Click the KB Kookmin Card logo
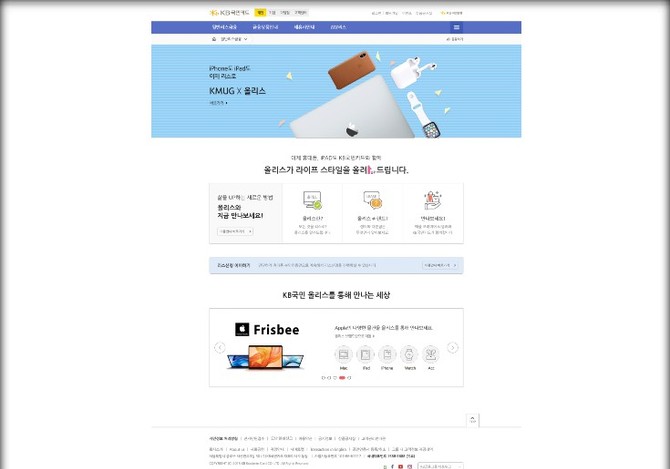The width and height of the screenshot is (670, 469). click(x=229, y=13)
